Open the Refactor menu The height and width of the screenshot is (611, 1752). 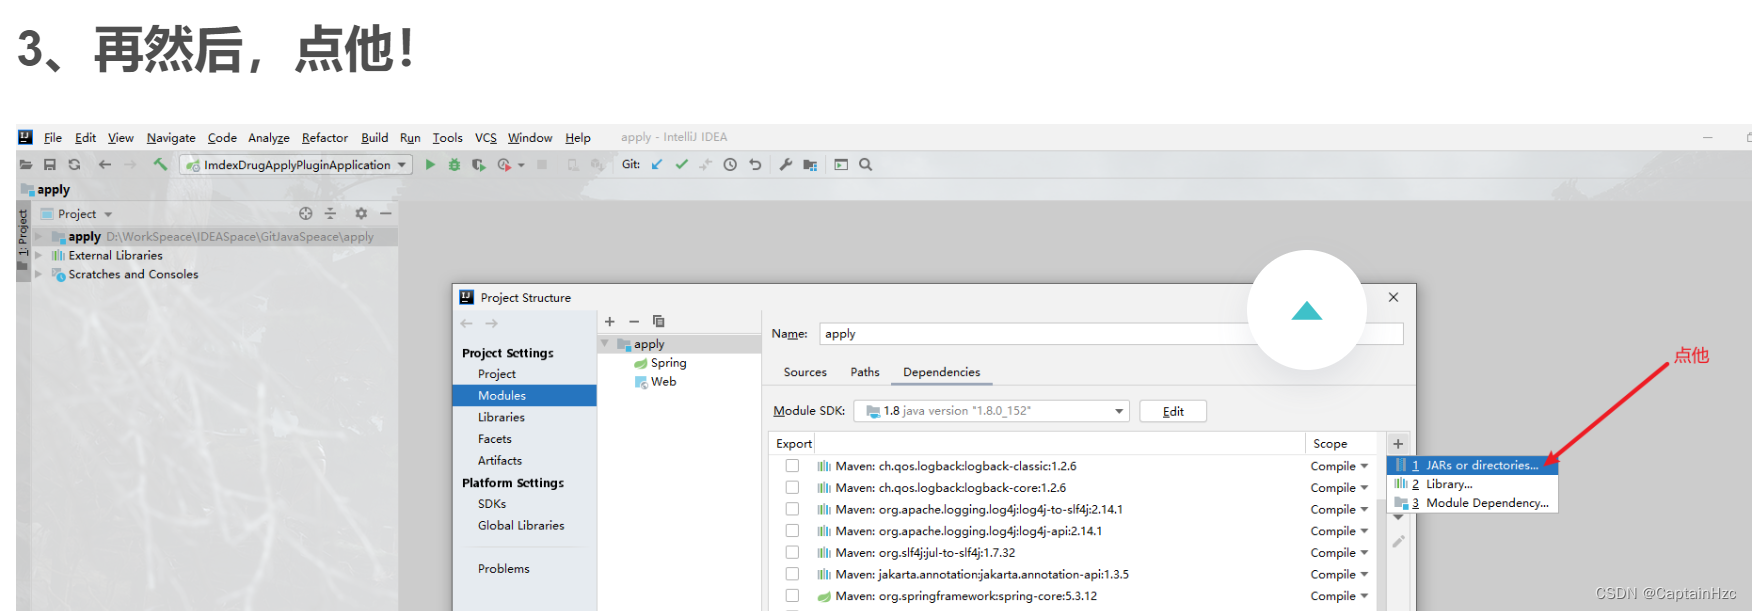tap(325, 138)
